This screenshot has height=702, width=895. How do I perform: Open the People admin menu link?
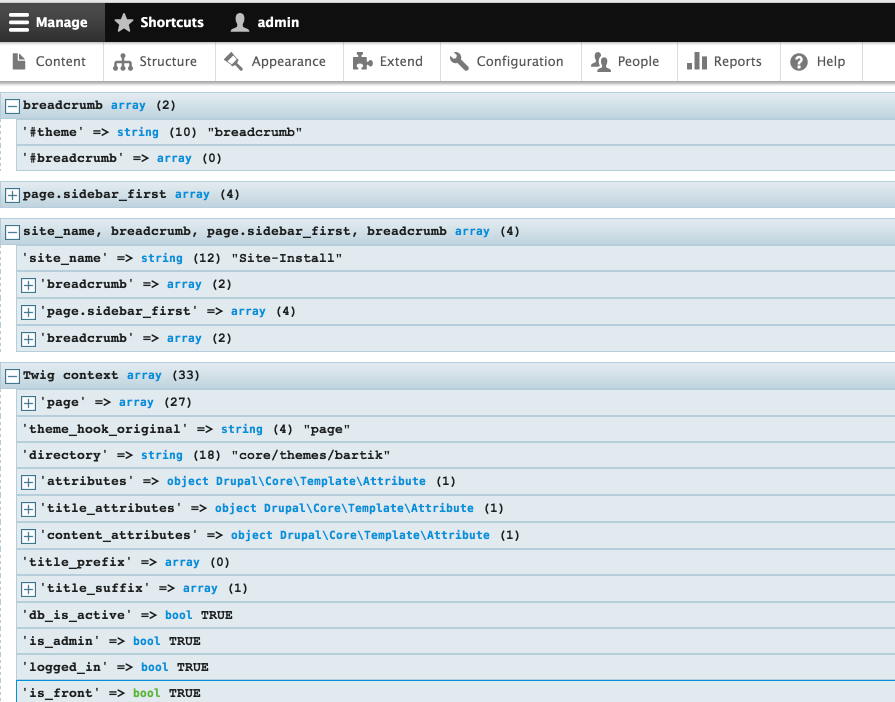[x=629, y=62]
